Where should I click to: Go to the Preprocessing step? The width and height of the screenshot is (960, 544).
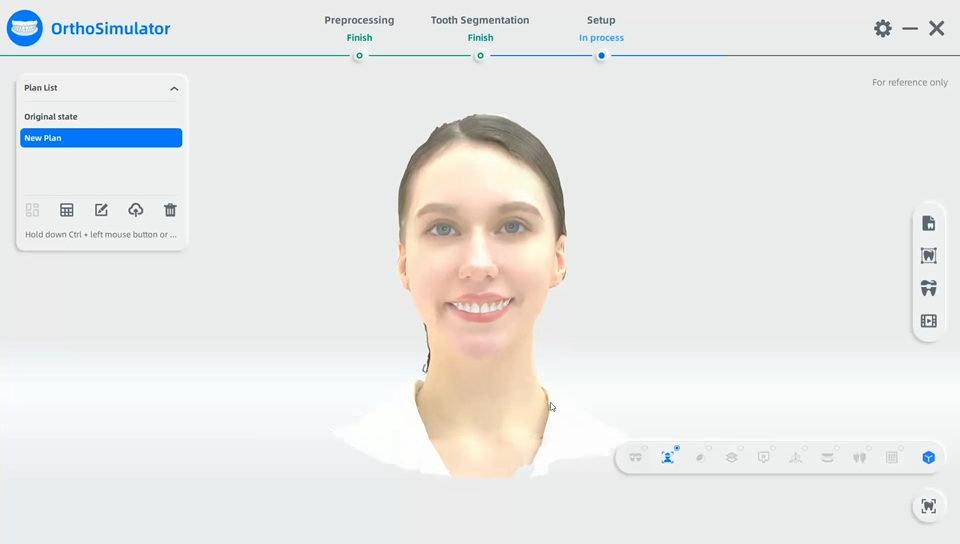click(x=359, y=28)
